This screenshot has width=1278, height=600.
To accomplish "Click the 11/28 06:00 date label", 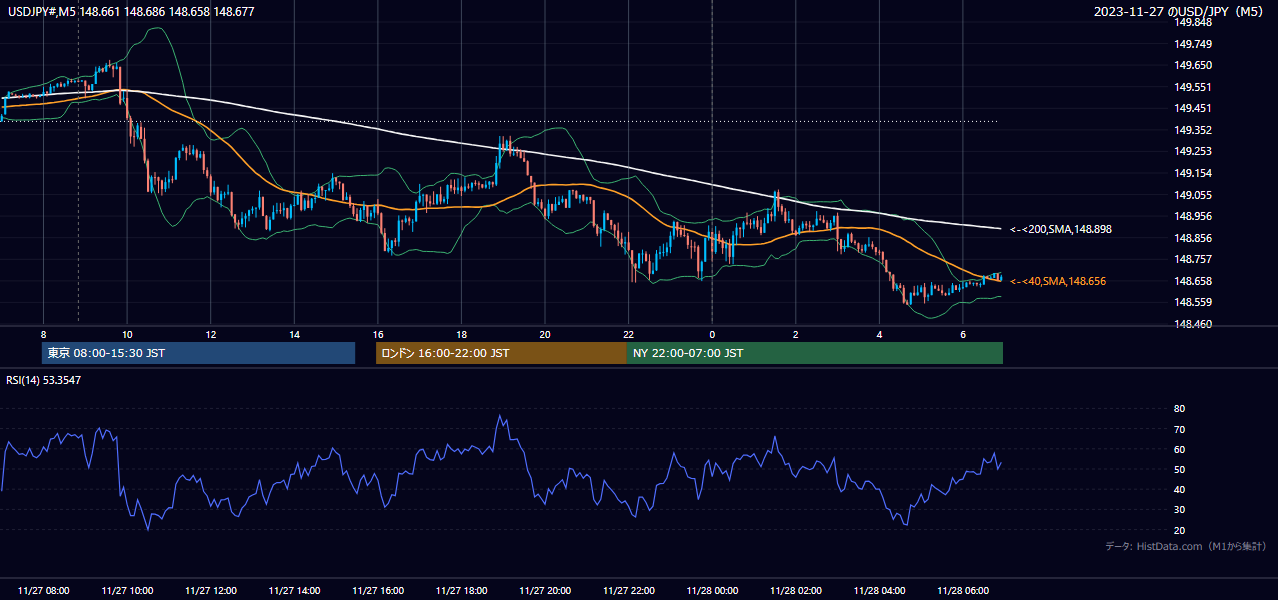I will click(962, 591).
